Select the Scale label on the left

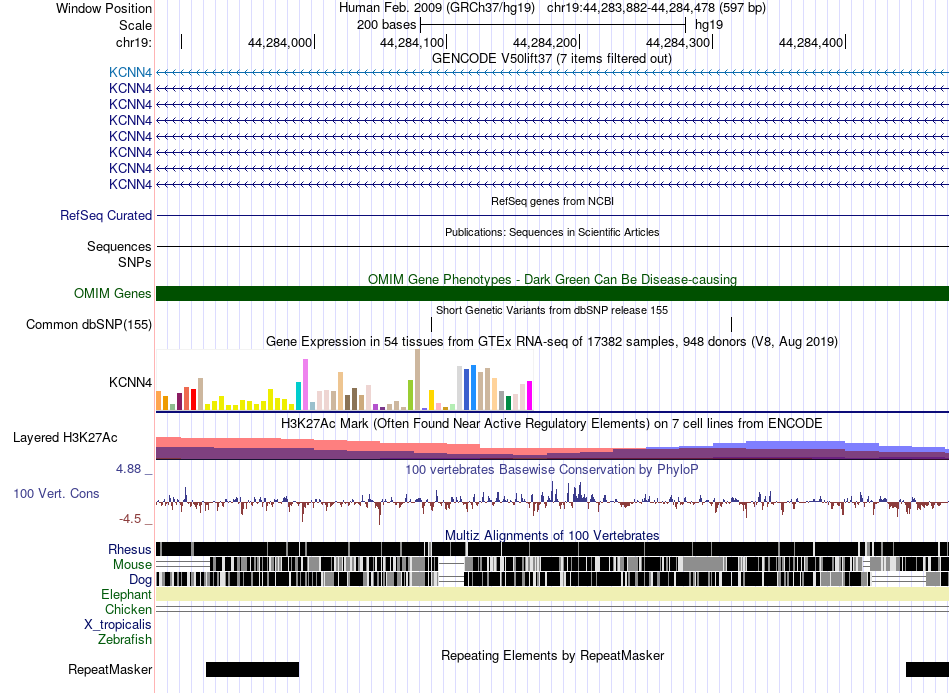(135, 25)
